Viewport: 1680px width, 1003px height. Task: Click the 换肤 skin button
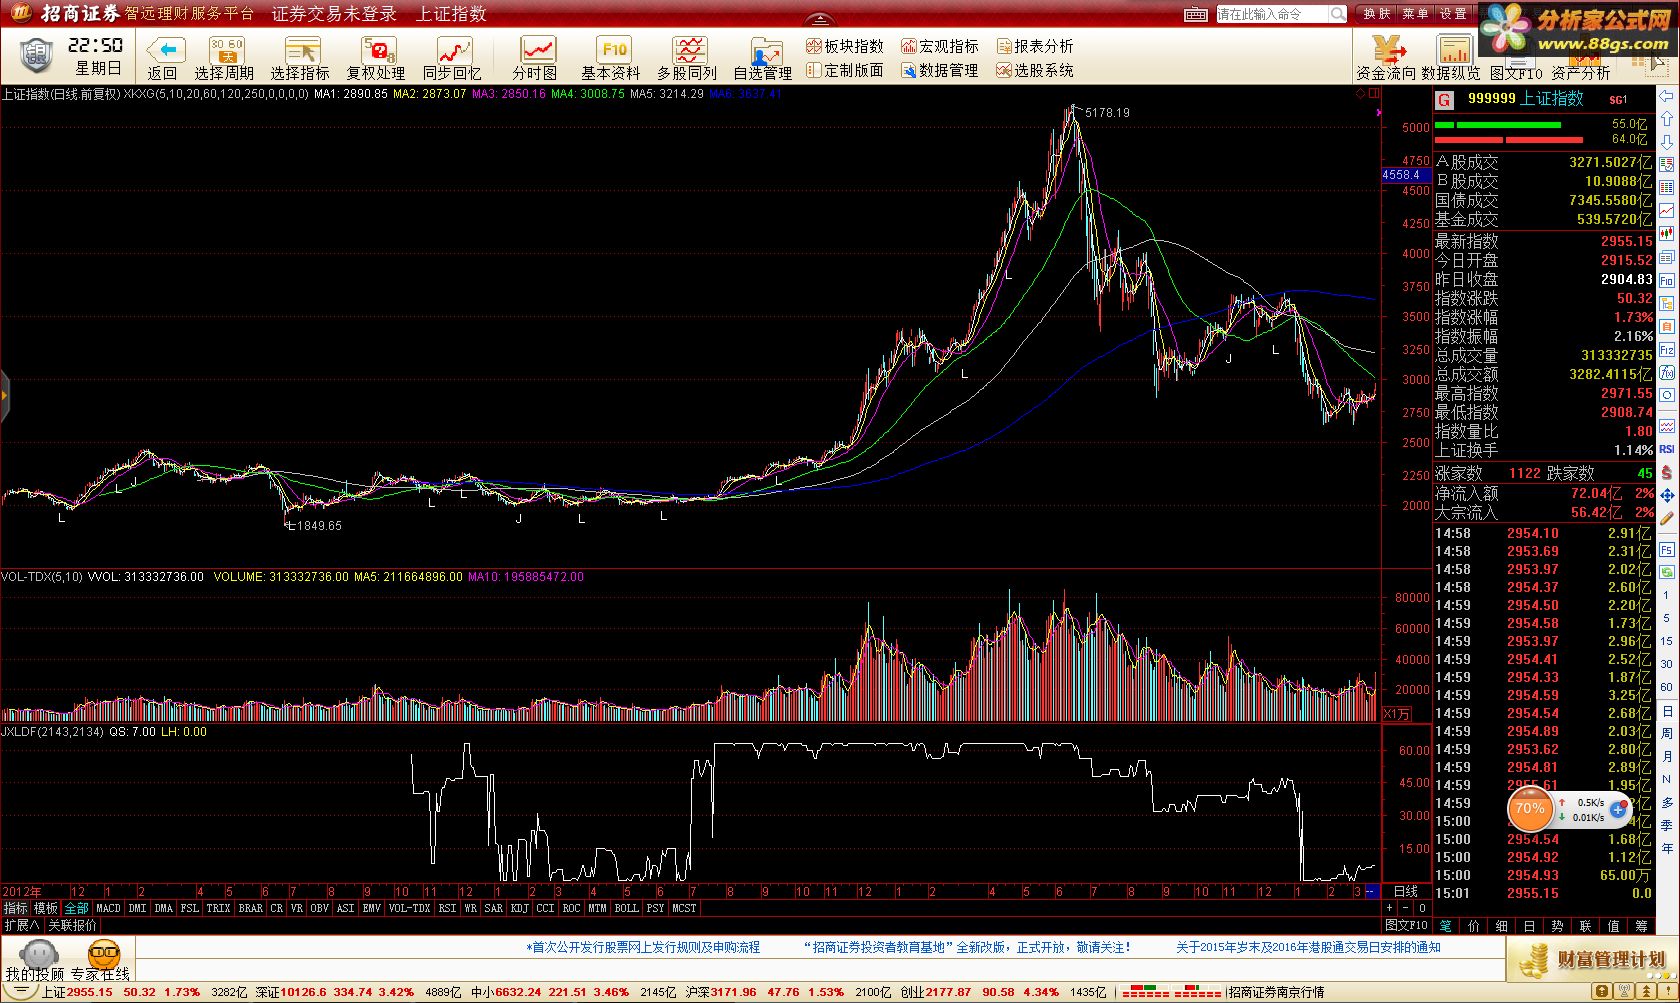coord(1377,14)
